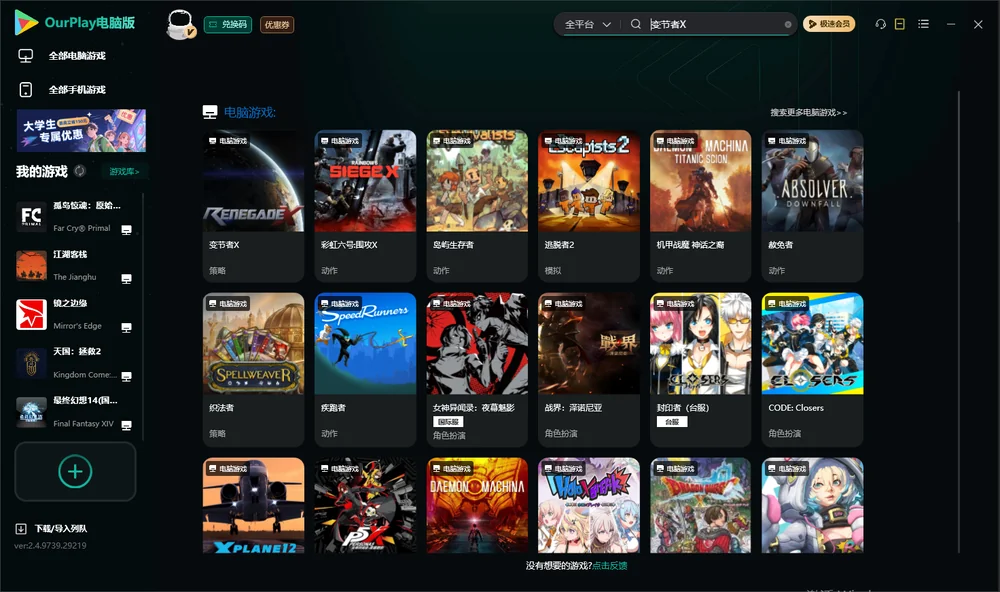Click the 电脑游戏 section monitor icon

210,112
